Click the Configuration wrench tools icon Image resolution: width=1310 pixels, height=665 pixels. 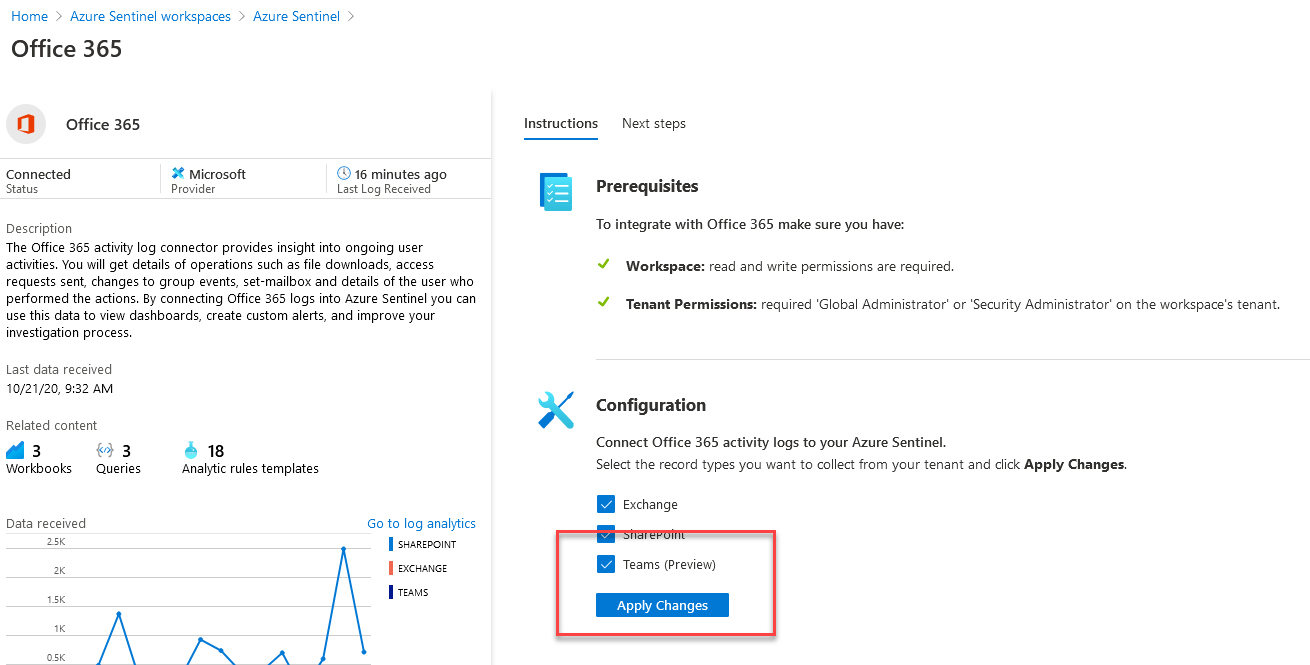pos(556,411)
